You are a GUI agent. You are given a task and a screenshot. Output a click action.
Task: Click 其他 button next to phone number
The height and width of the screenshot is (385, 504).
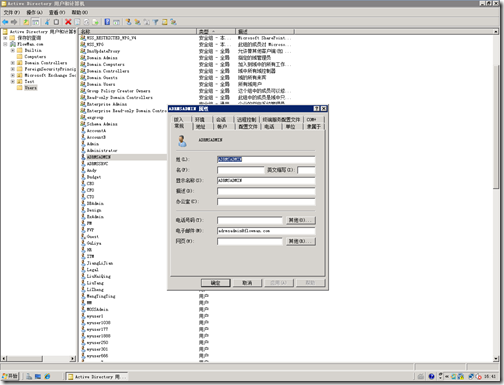tap(300, 220)
